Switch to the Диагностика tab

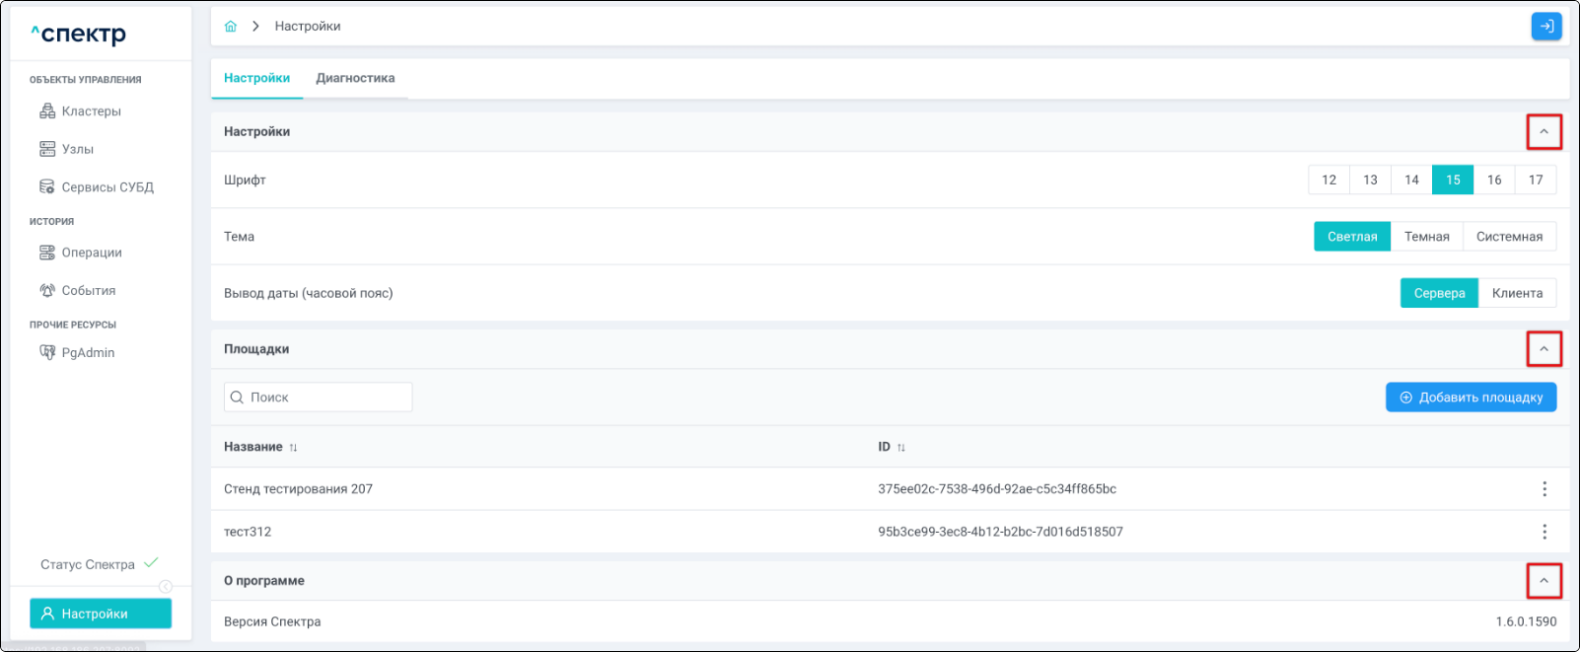point(355,78)
